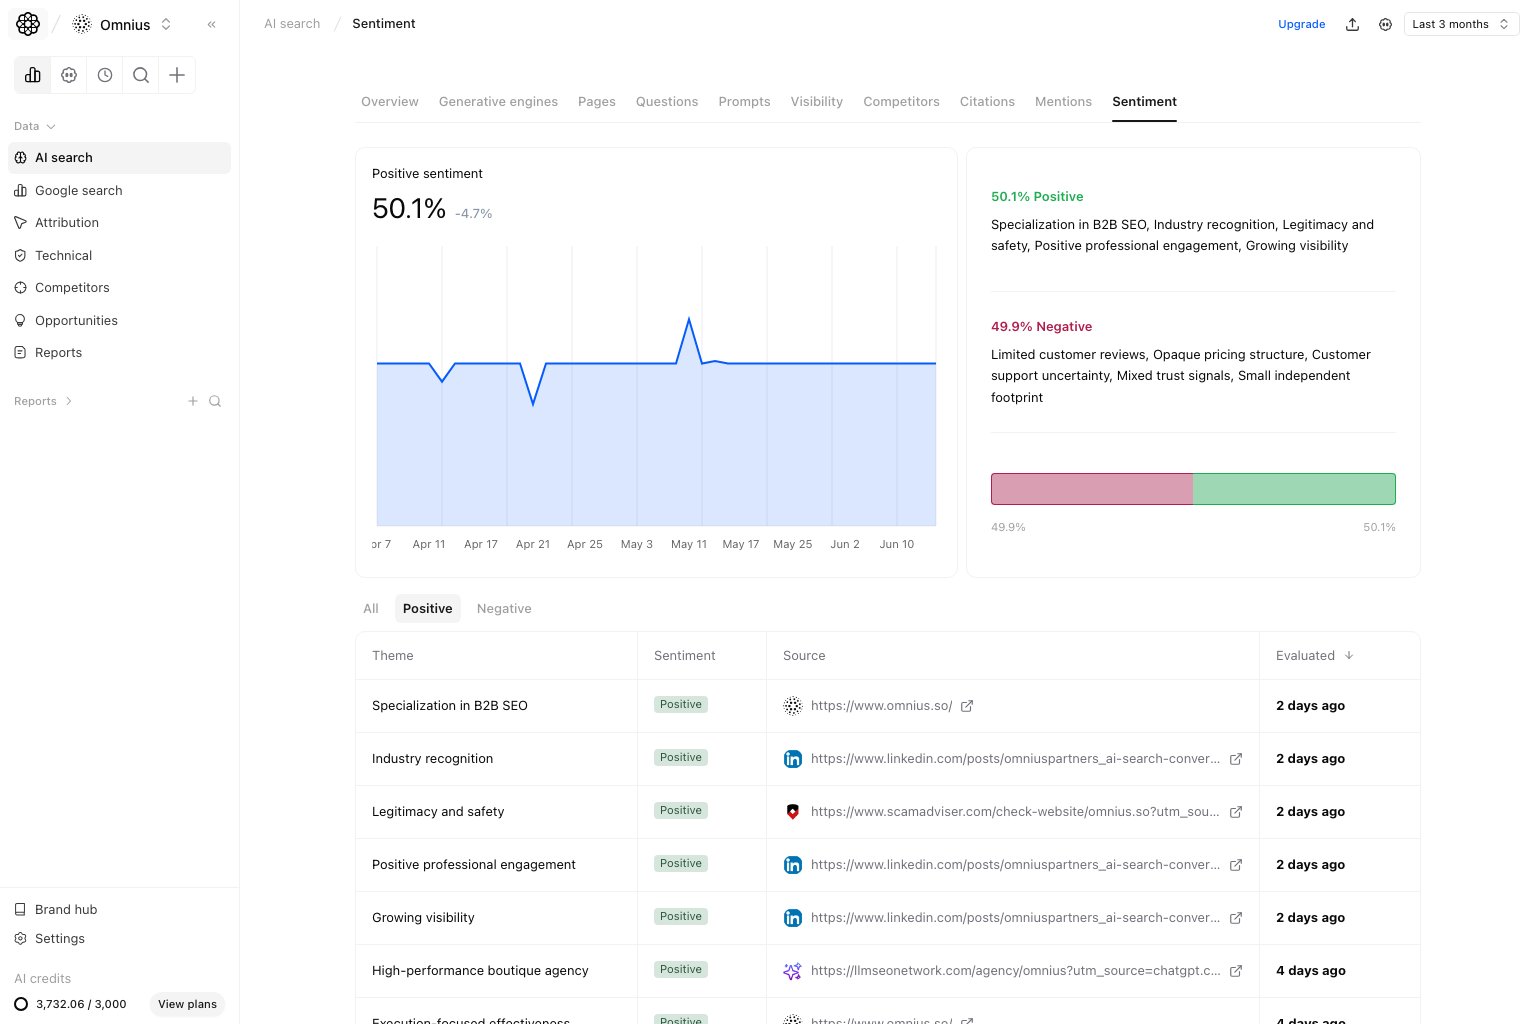Click green positive segment of sentiment bar

pyautogui.click(x=1294, y=489)
